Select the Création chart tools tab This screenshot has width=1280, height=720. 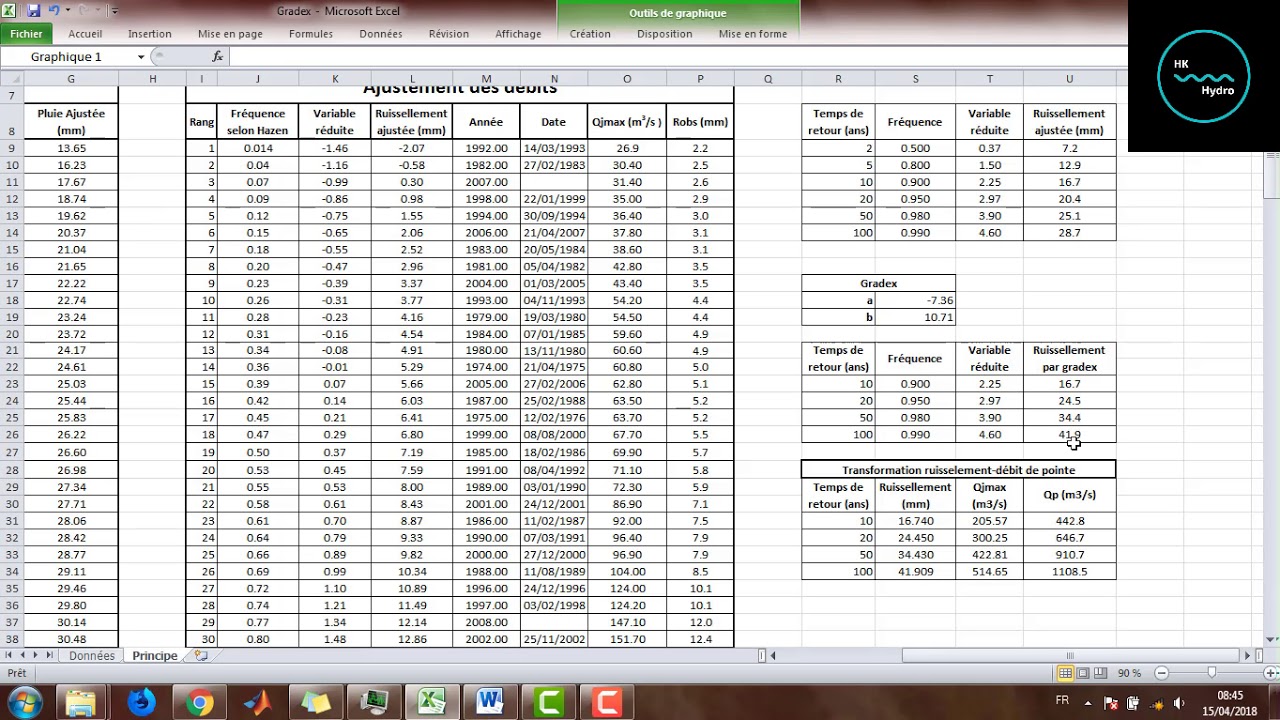[590, 34]
